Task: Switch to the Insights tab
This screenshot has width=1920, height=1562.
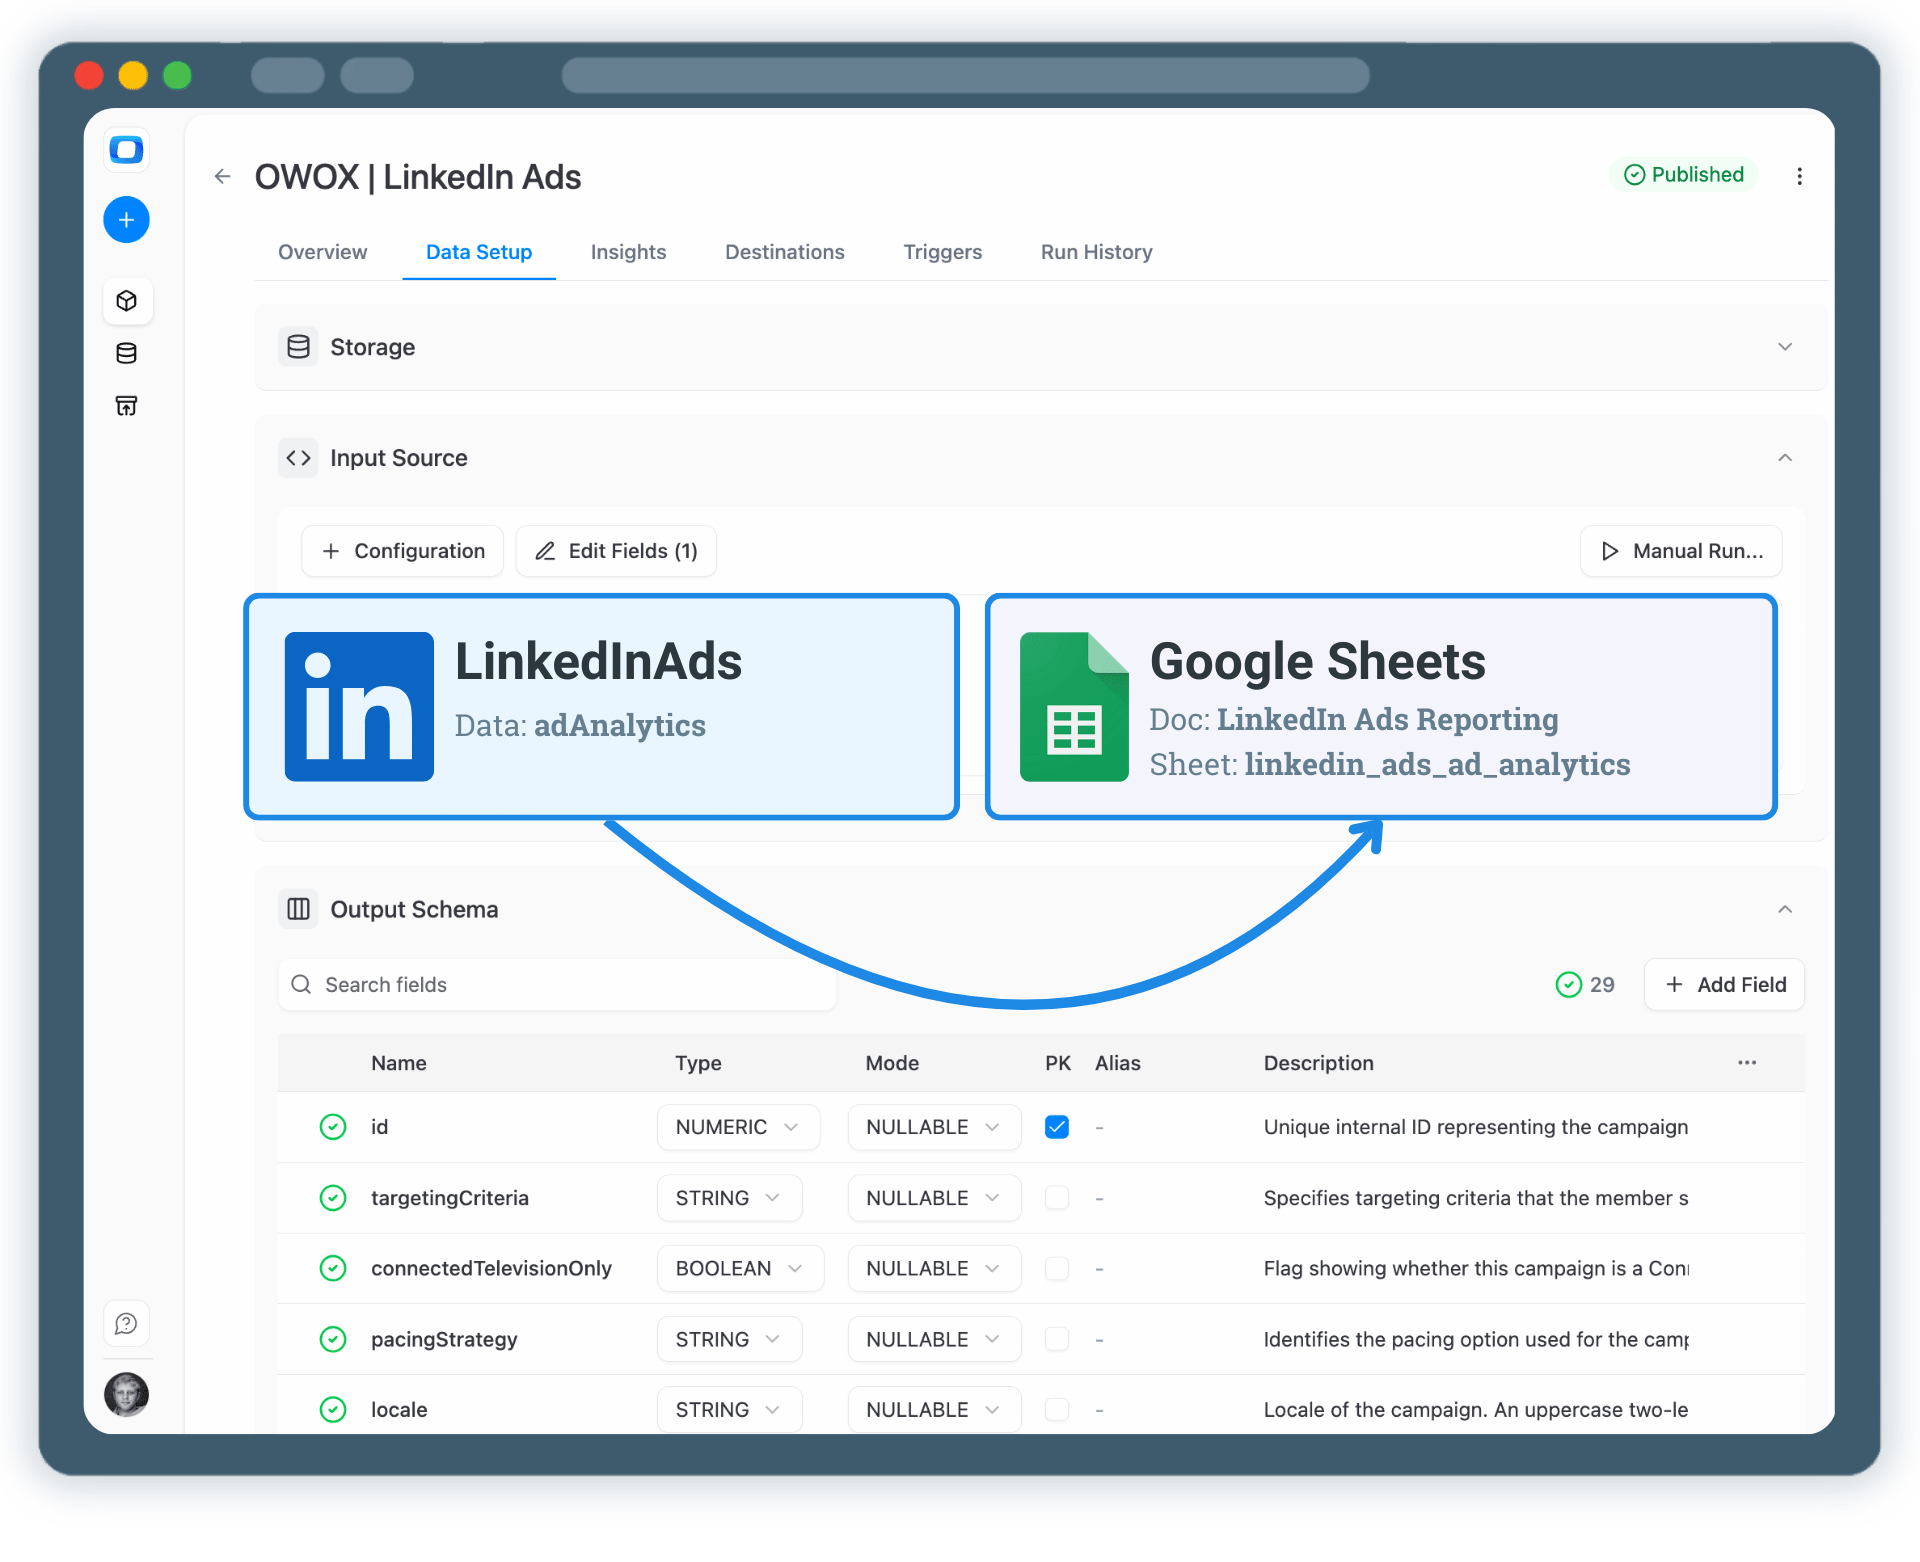Action: pos(628,252)
